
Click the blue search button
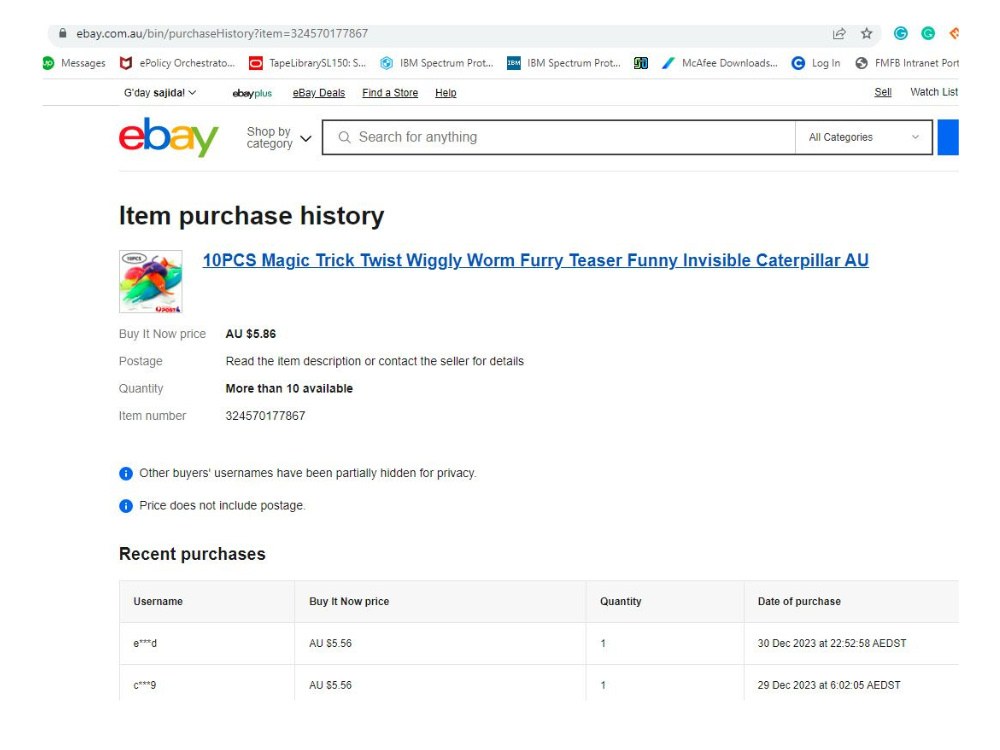click(x=948, y=137)
